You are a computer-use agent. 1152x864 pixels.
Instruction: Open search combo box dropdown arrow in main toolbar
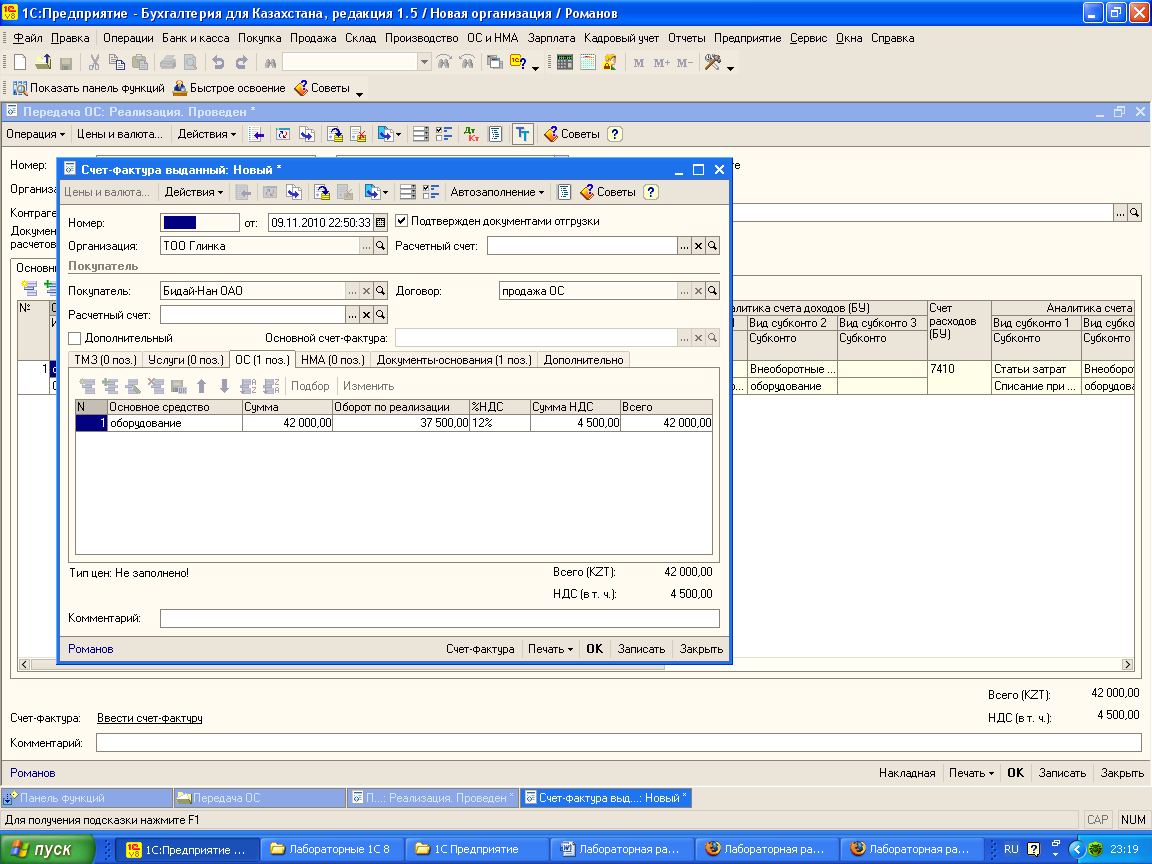pos(424,62)
